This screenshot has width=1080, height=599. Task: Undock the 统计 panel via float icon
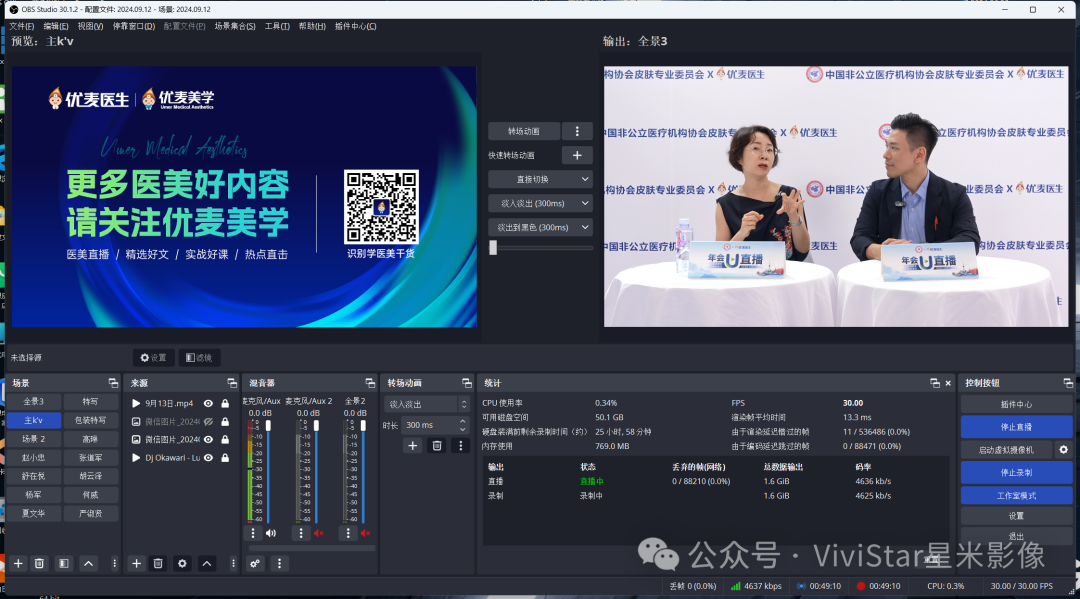pos(935,383)
